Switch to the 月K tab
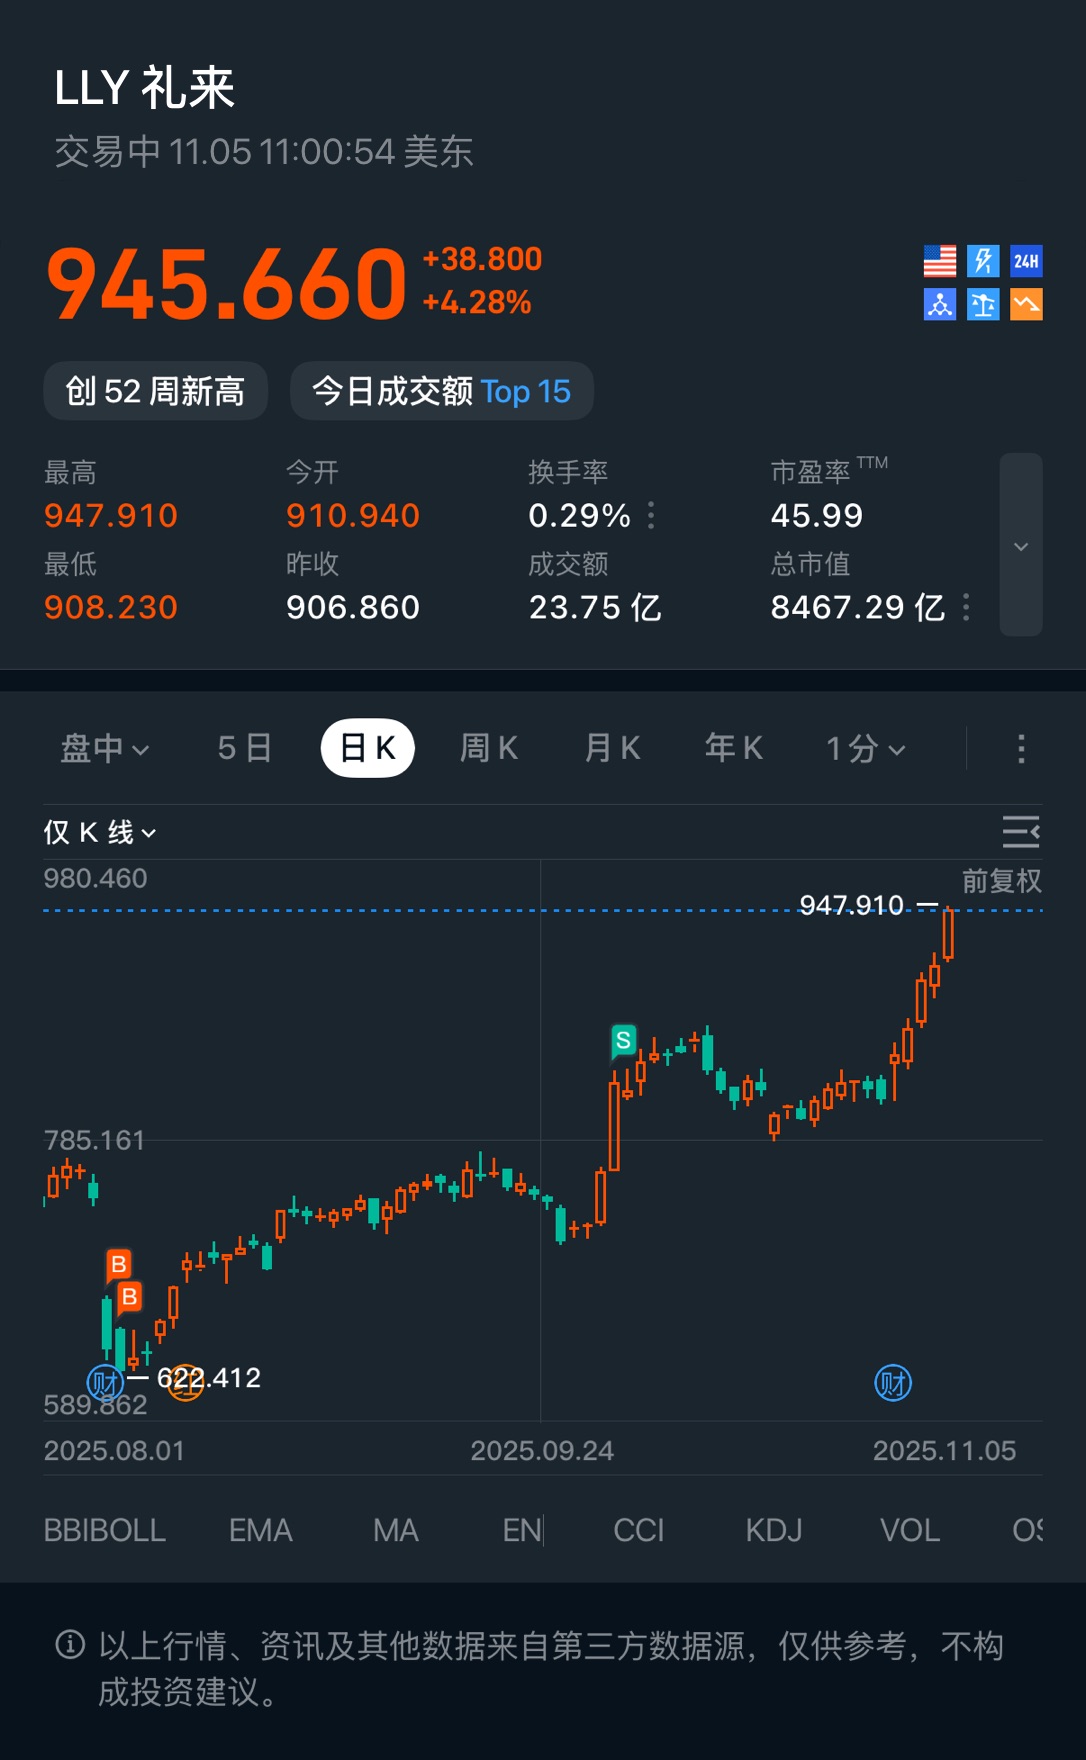The width and height of the screenshot is (1086, 1760). [x=612, y=749]
